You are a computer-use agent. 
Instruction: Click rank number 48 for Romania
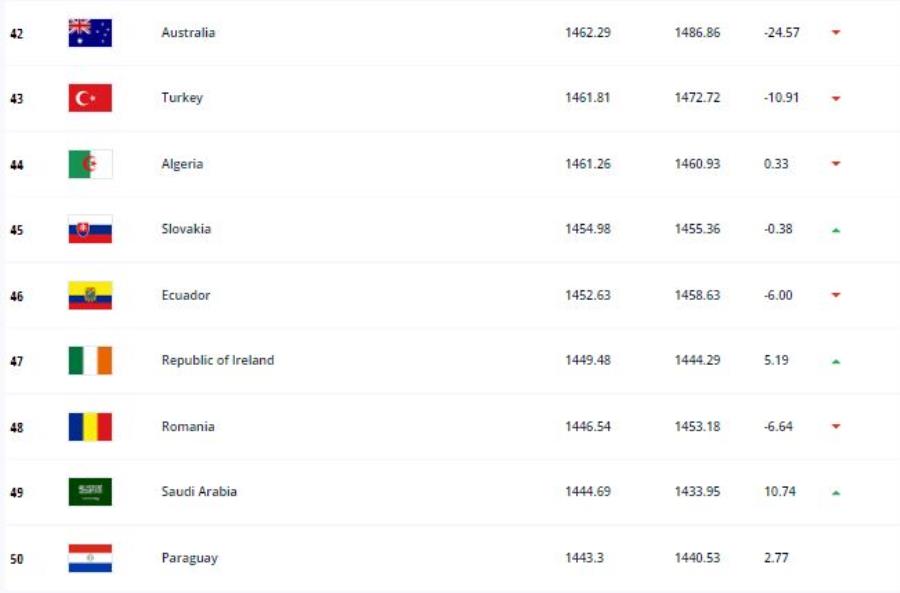17,428
